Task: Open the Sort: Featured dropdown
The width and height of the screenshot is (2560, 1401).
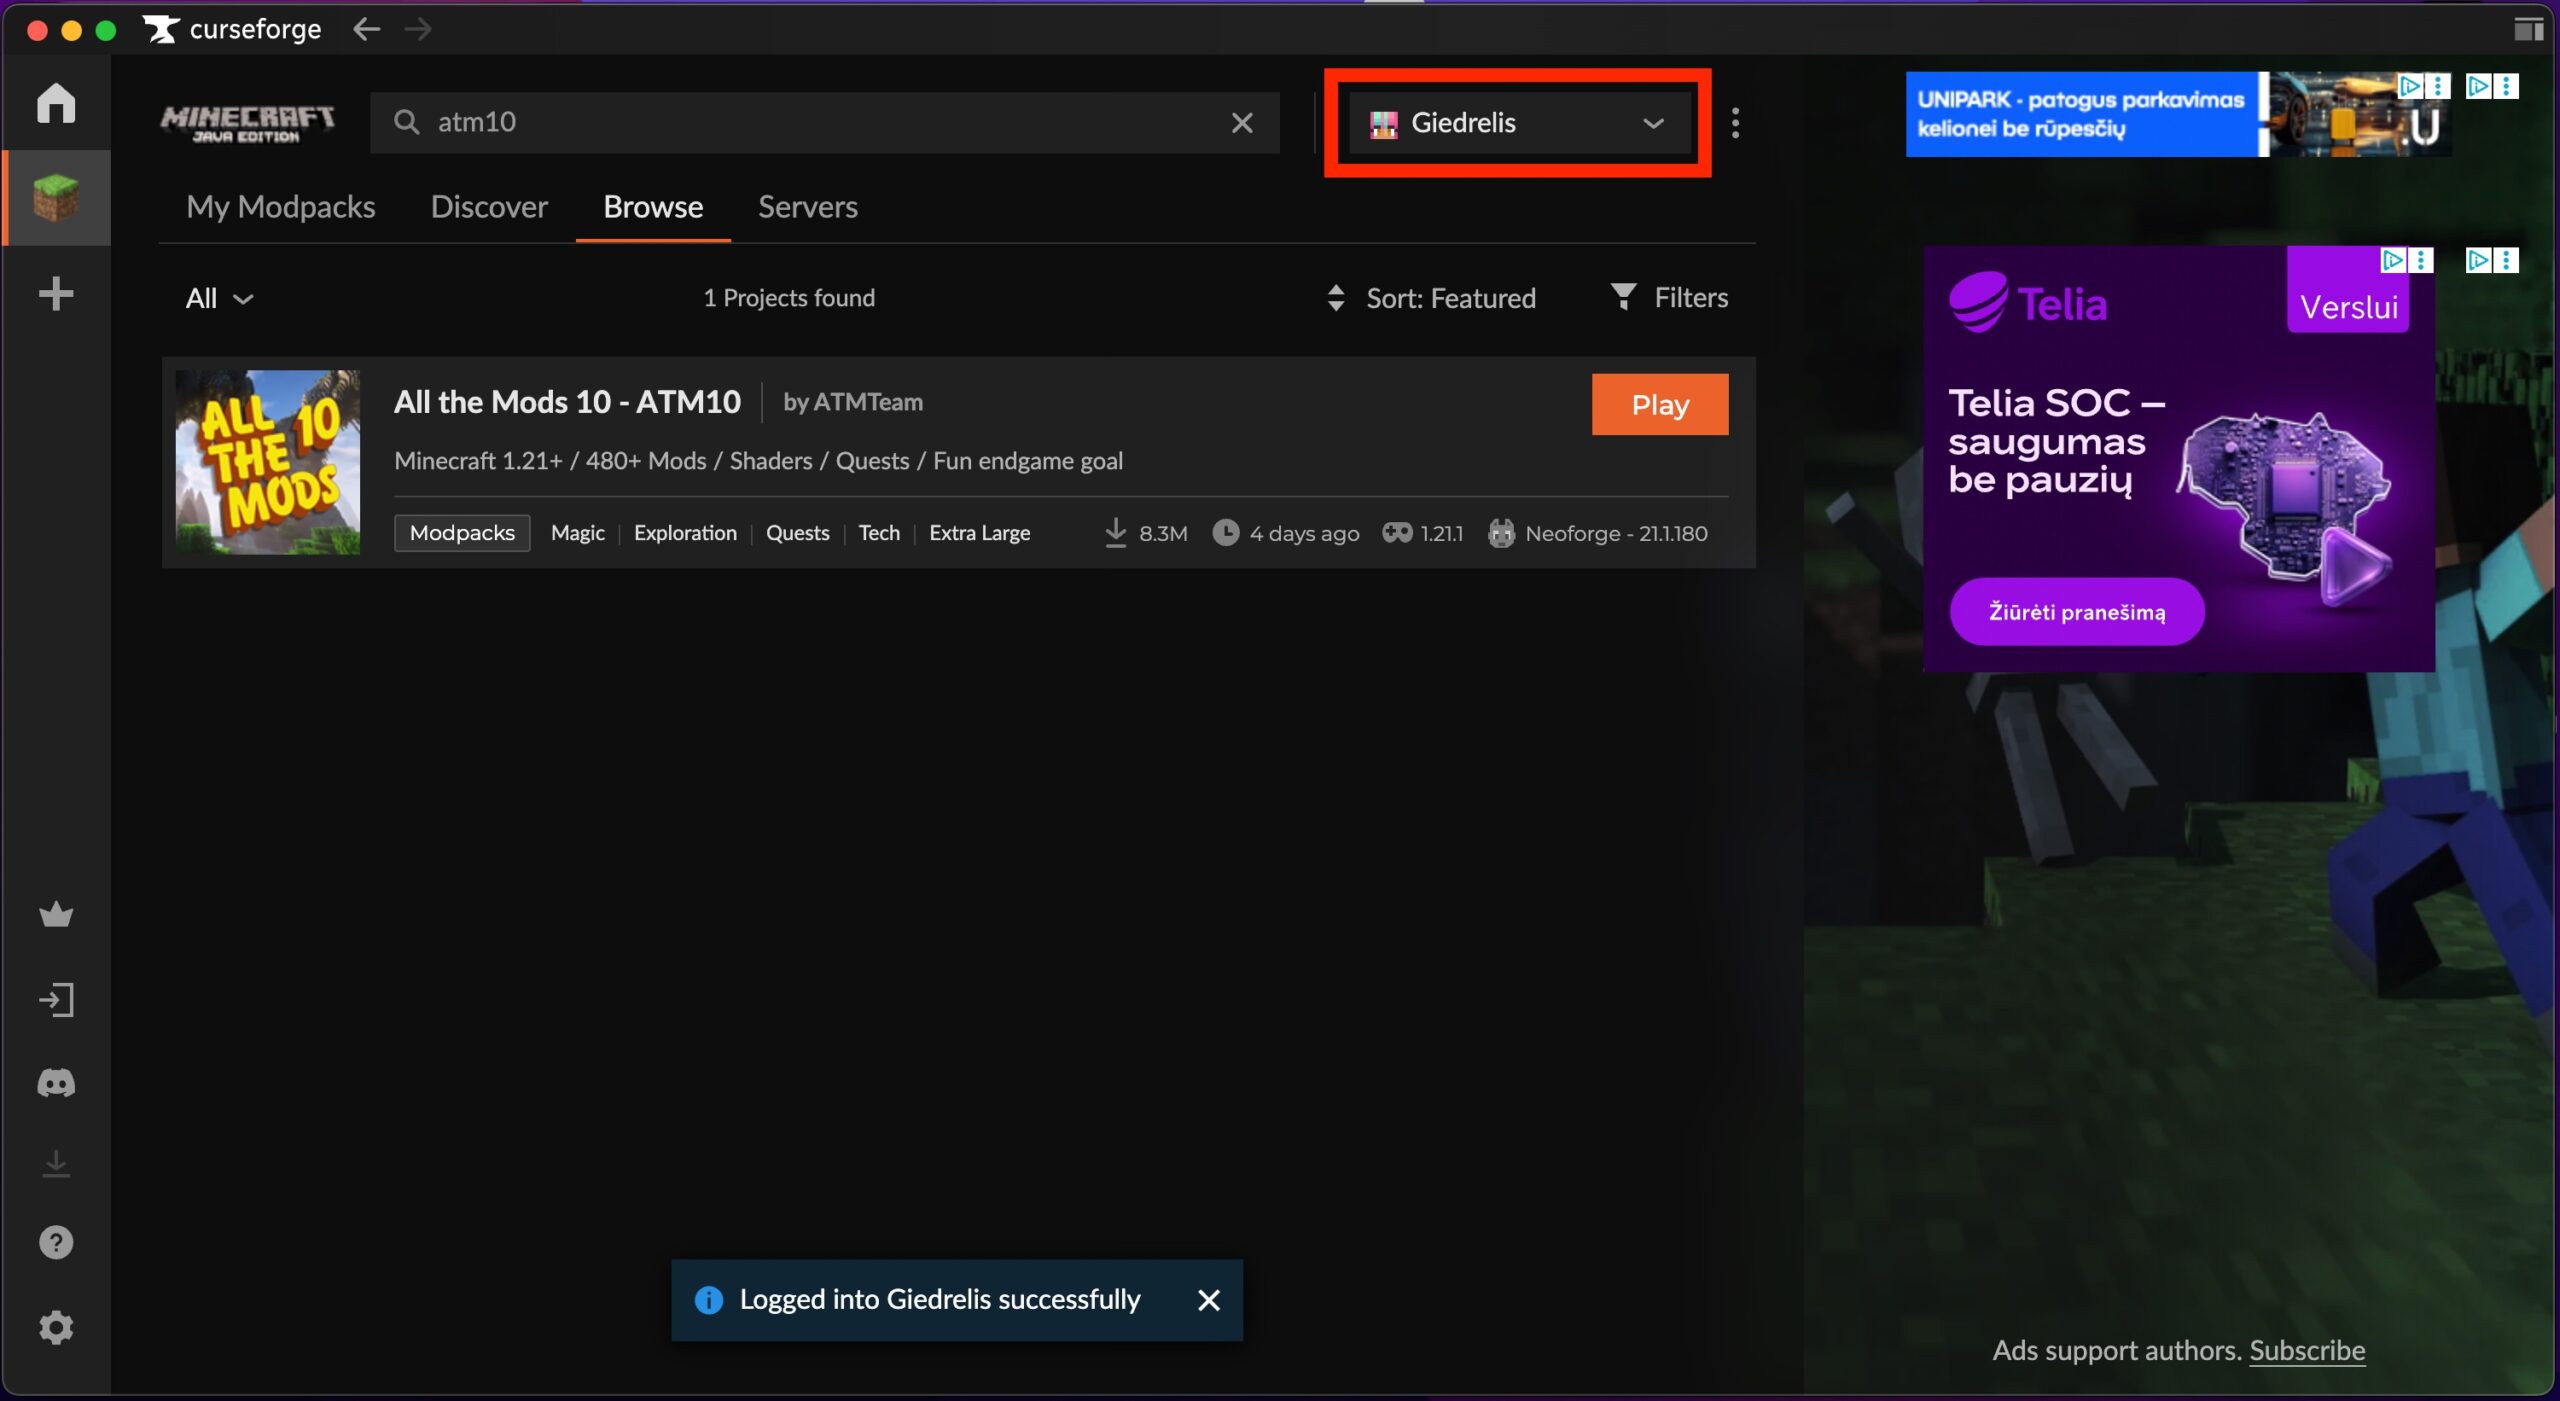Action: tap(1431, 297)
